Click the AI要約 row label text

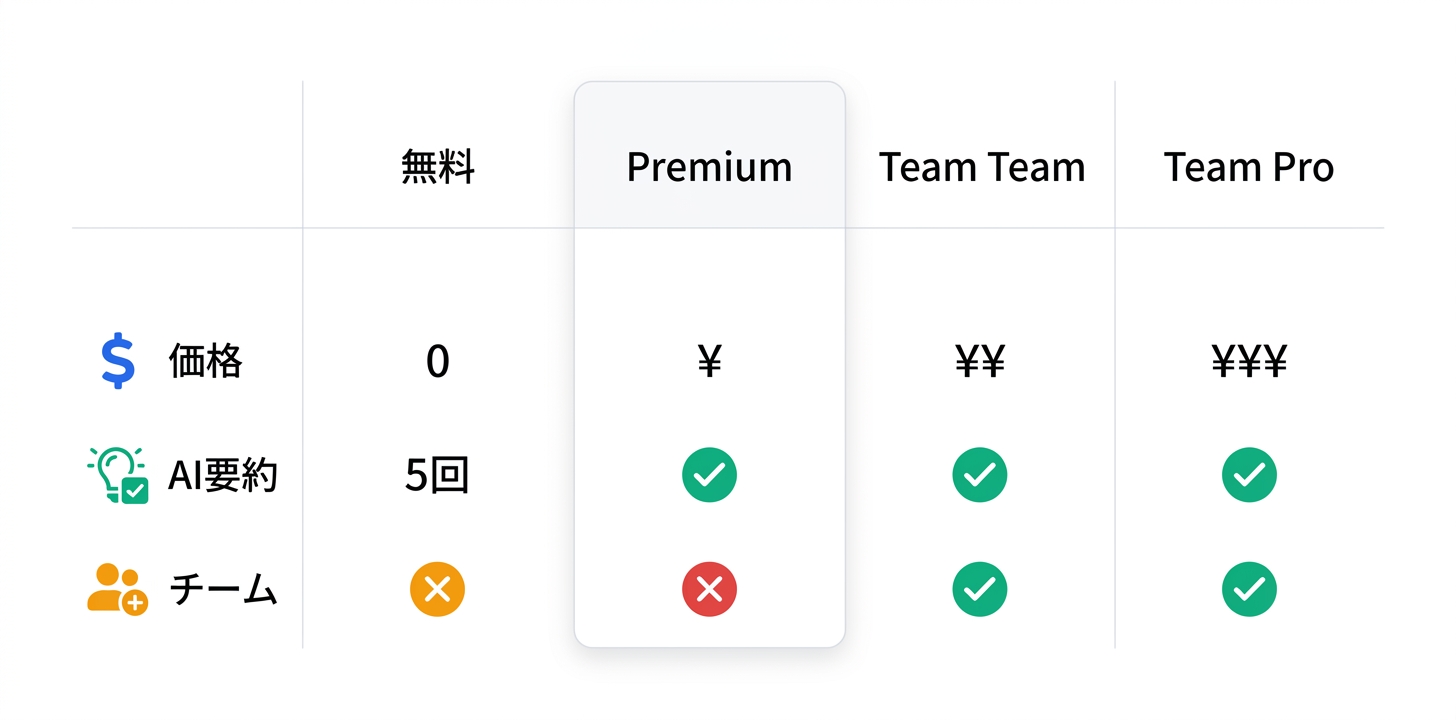tap(222, 476)
